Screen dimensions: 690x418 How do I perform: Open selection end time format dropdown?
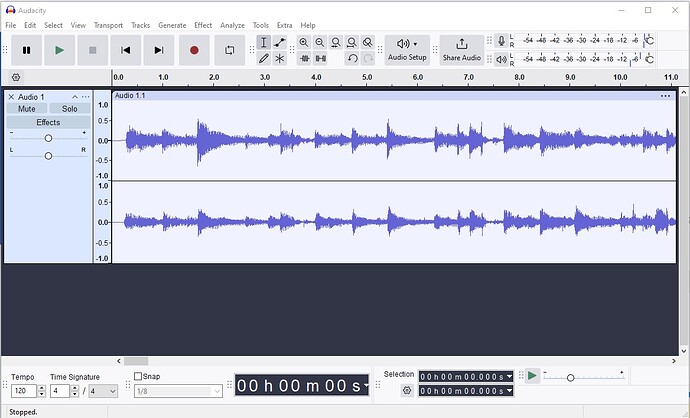tap(509, 391)
